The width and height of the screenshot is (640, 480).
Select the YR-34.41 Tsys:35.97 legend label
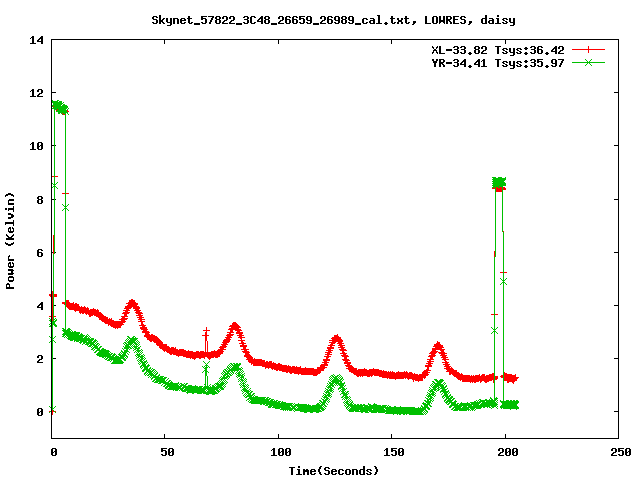pyautogui.click(x=498, y=63)
